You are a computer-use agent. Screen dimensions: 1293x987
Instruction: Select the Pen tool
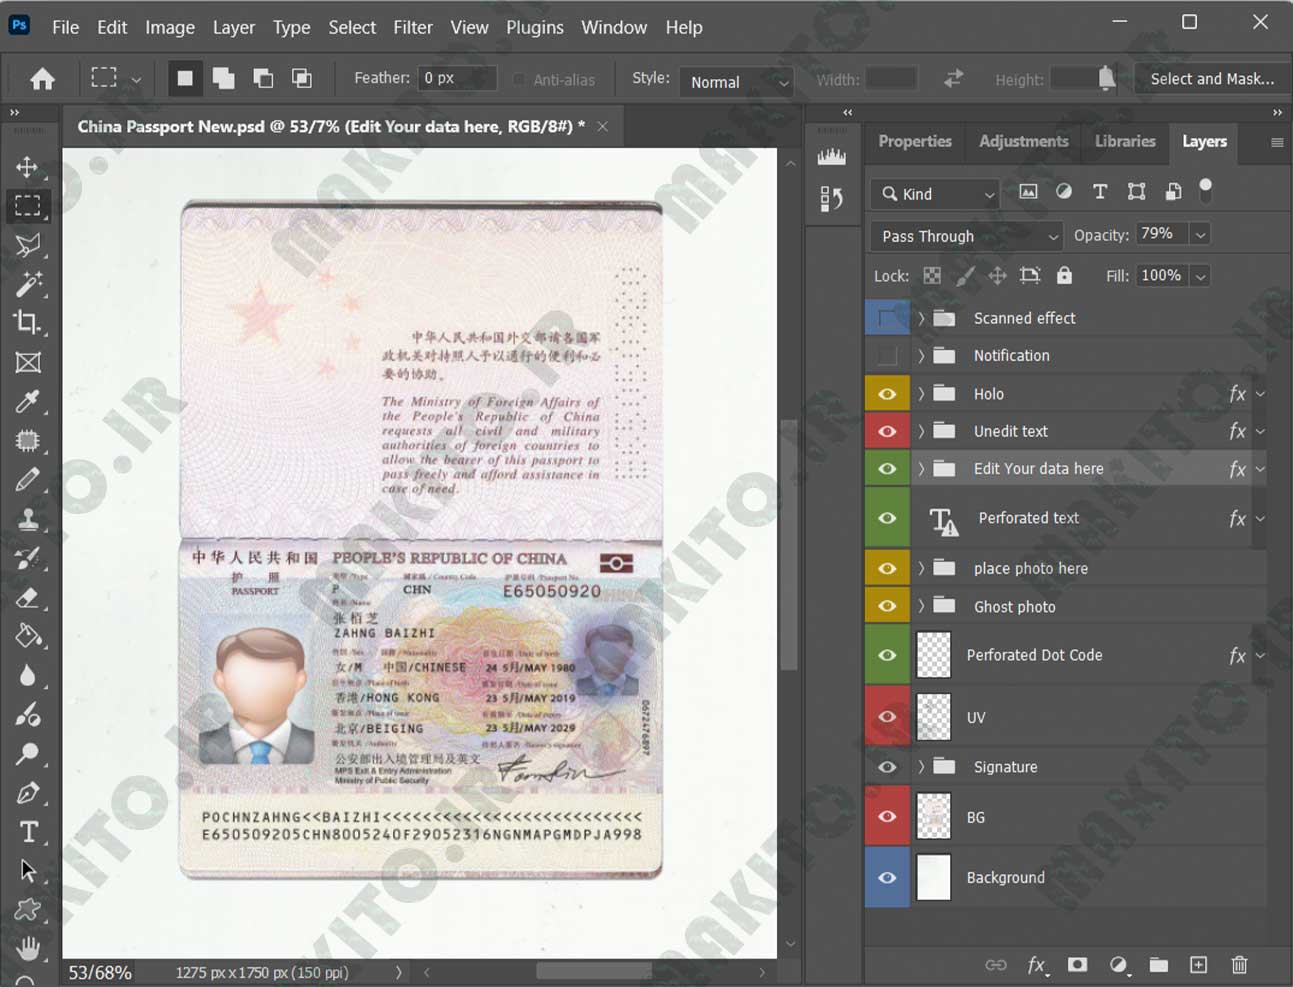[x=27, y=793]
